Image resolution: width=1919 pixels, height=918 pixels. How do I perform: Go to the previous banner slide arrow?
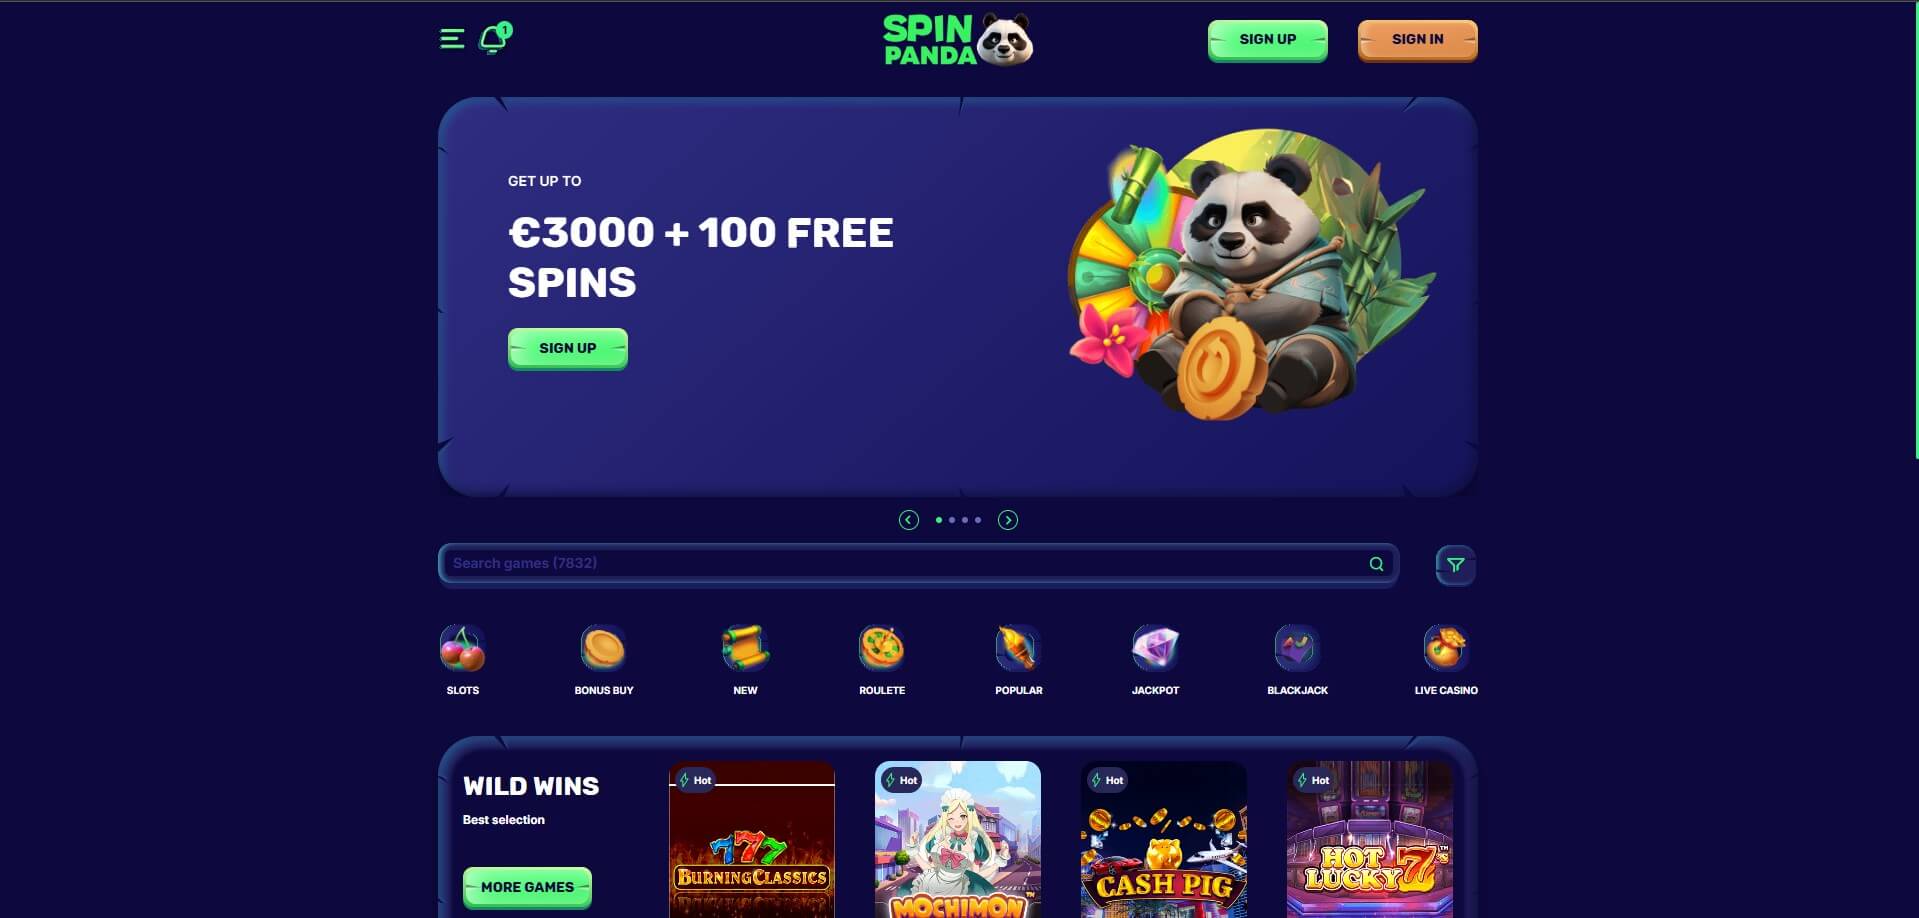(908, 520)
